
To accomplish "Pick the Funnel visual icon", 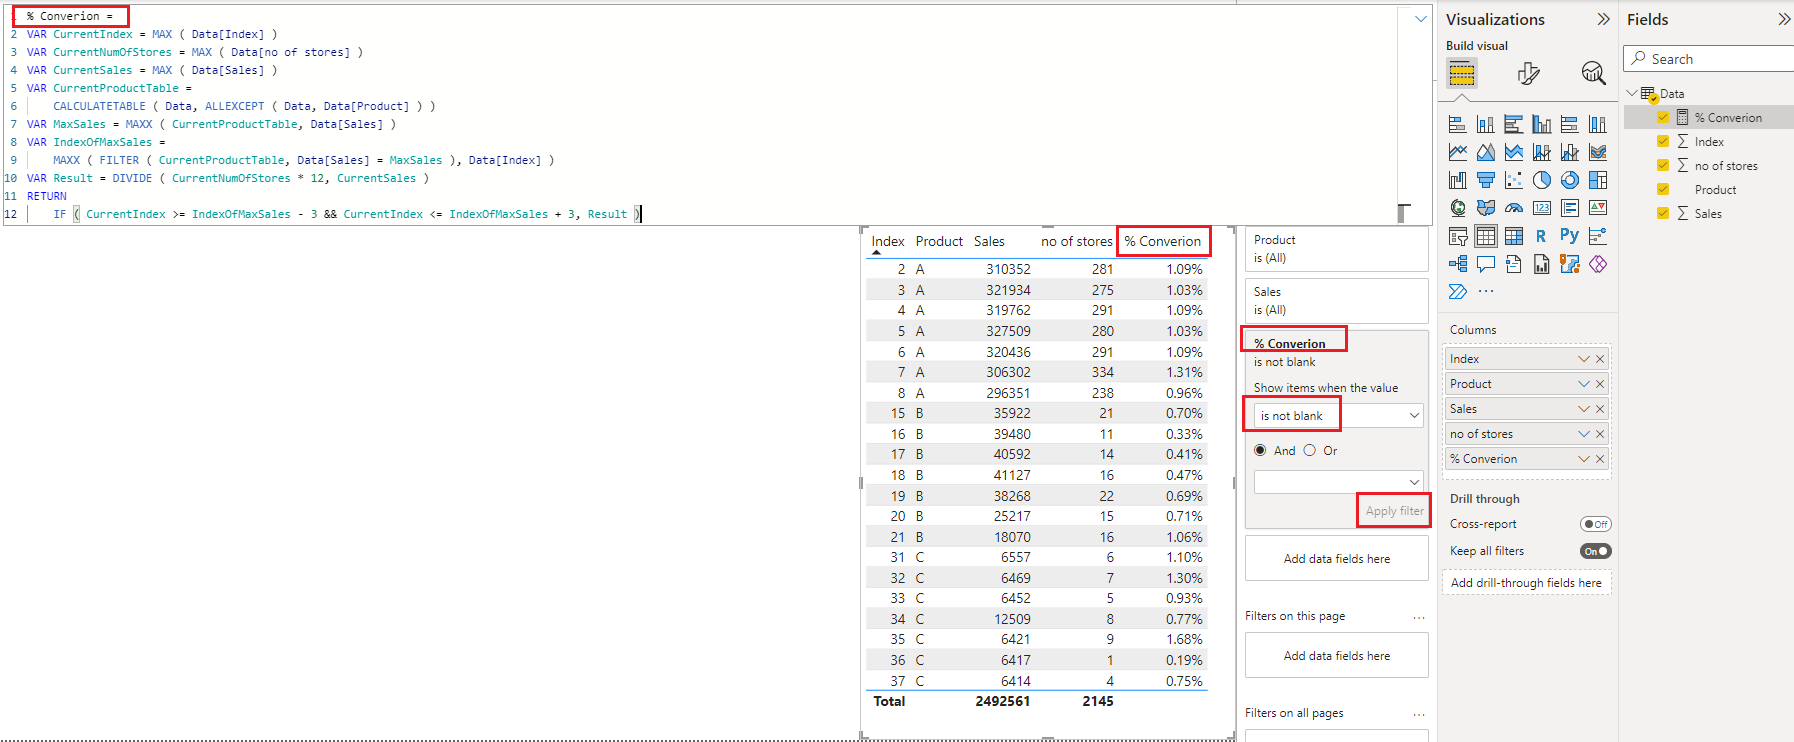I will point(1485,180).
